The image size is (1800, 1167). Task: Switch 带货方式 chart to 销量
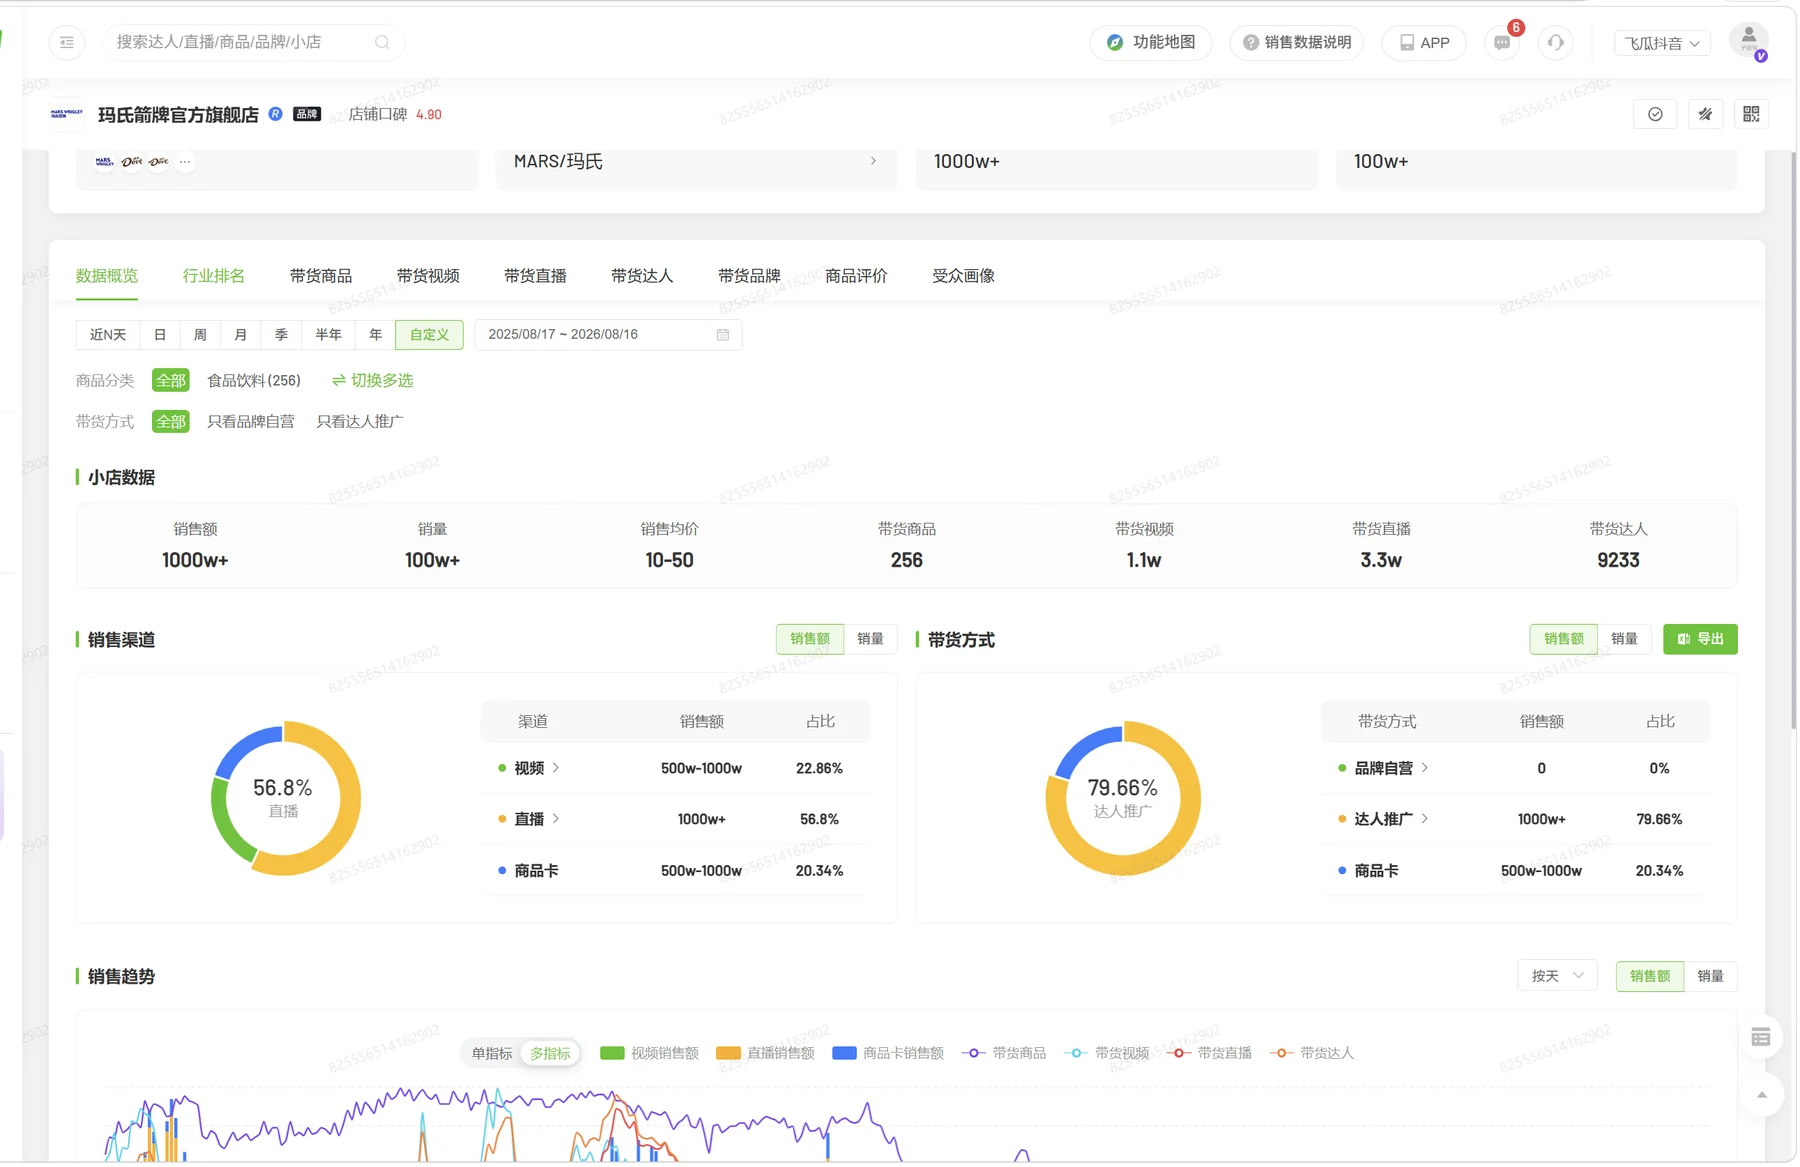click(x=1624, y=639)
